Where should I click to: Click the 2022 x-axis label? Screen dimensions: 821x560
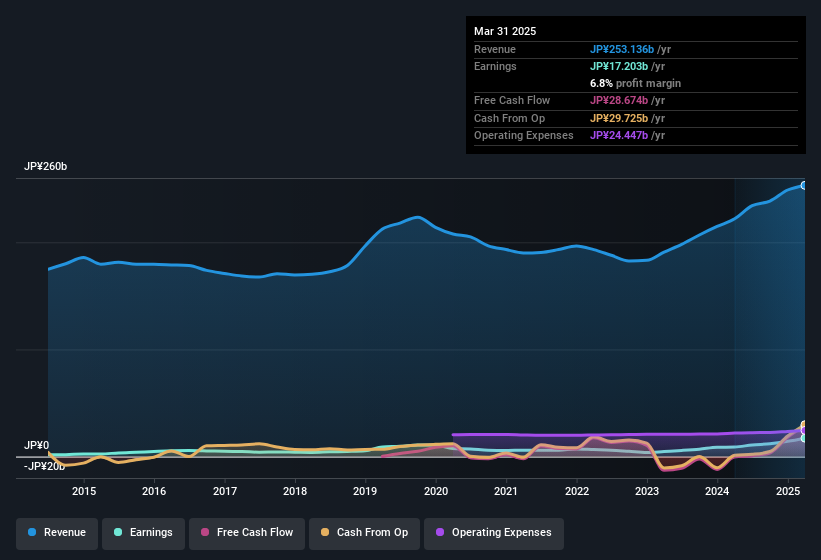coord(576,491)
